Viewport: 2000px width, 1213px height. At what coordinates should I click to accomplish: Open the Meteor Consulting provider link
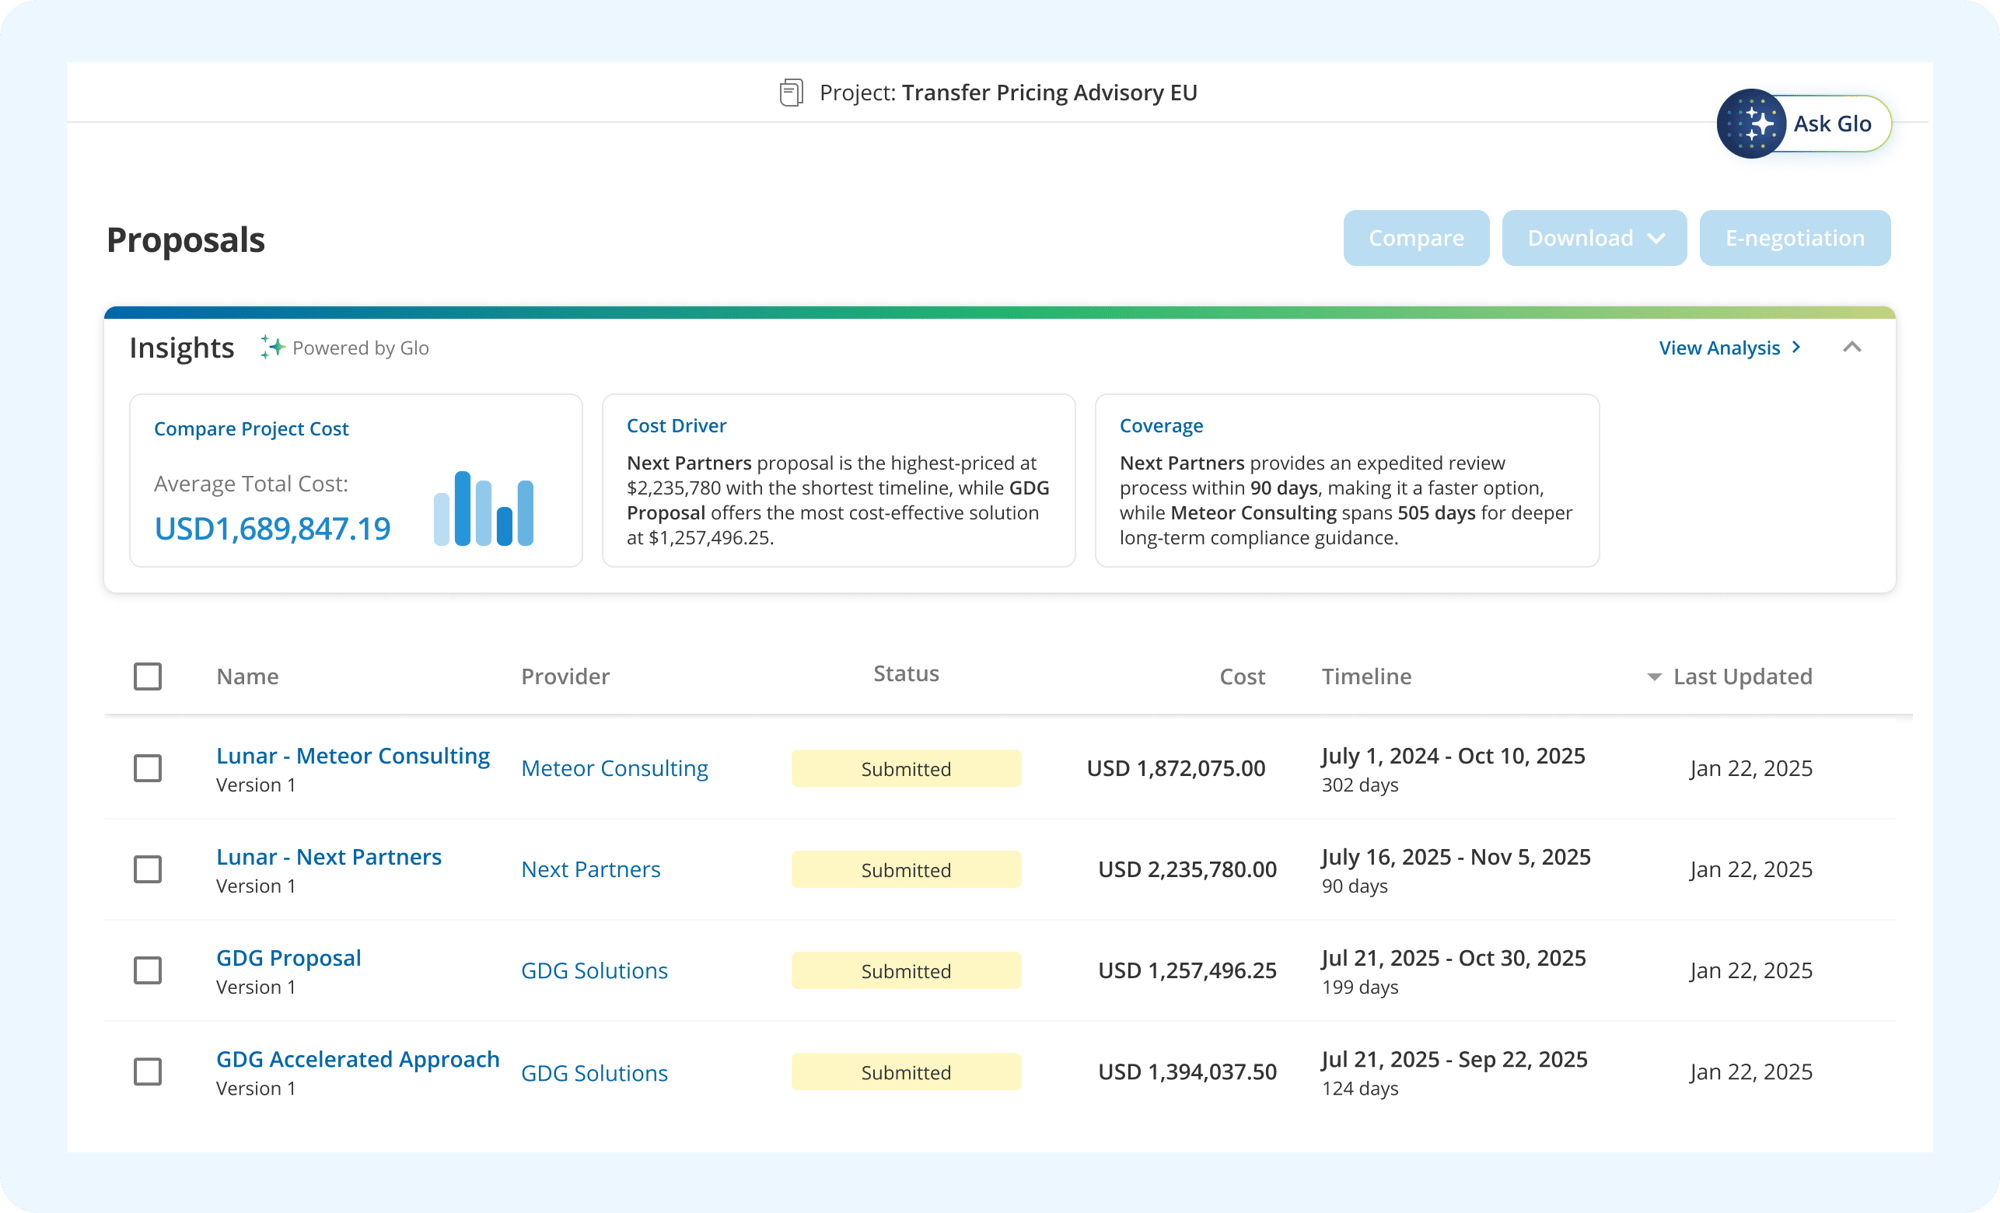coord(614,768)
